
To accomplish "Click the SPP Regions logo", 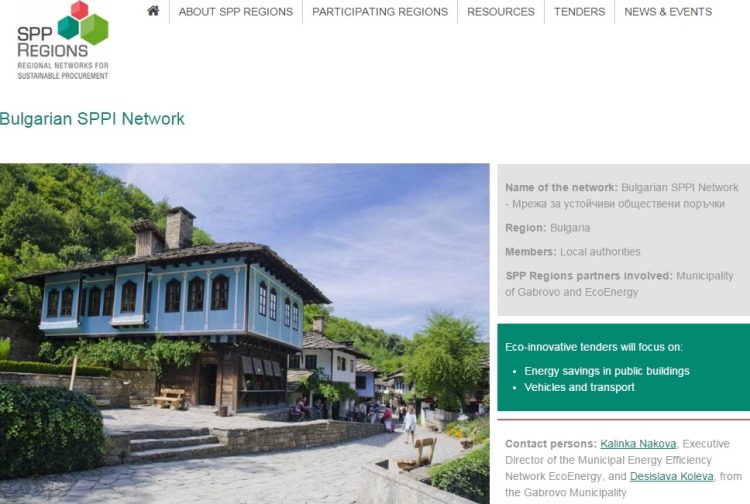I will point(63,40).
